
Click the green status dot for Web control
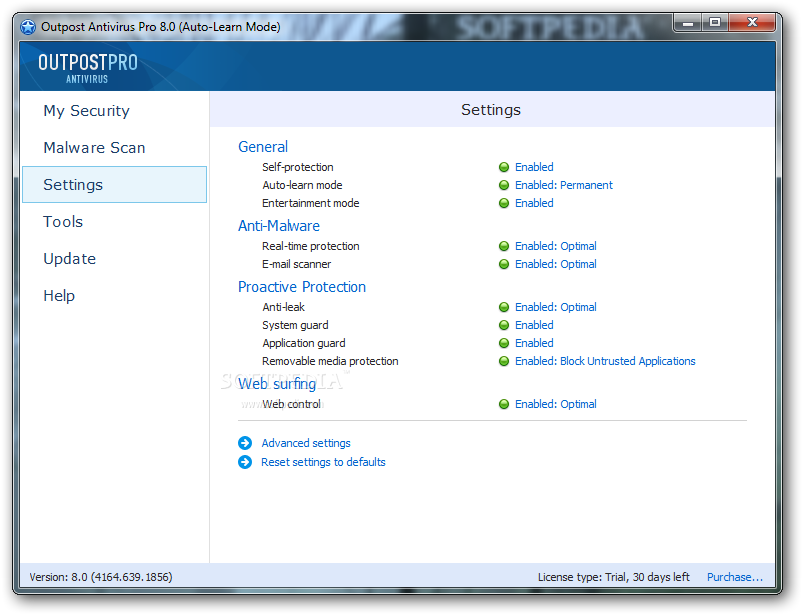click(504, 404)
